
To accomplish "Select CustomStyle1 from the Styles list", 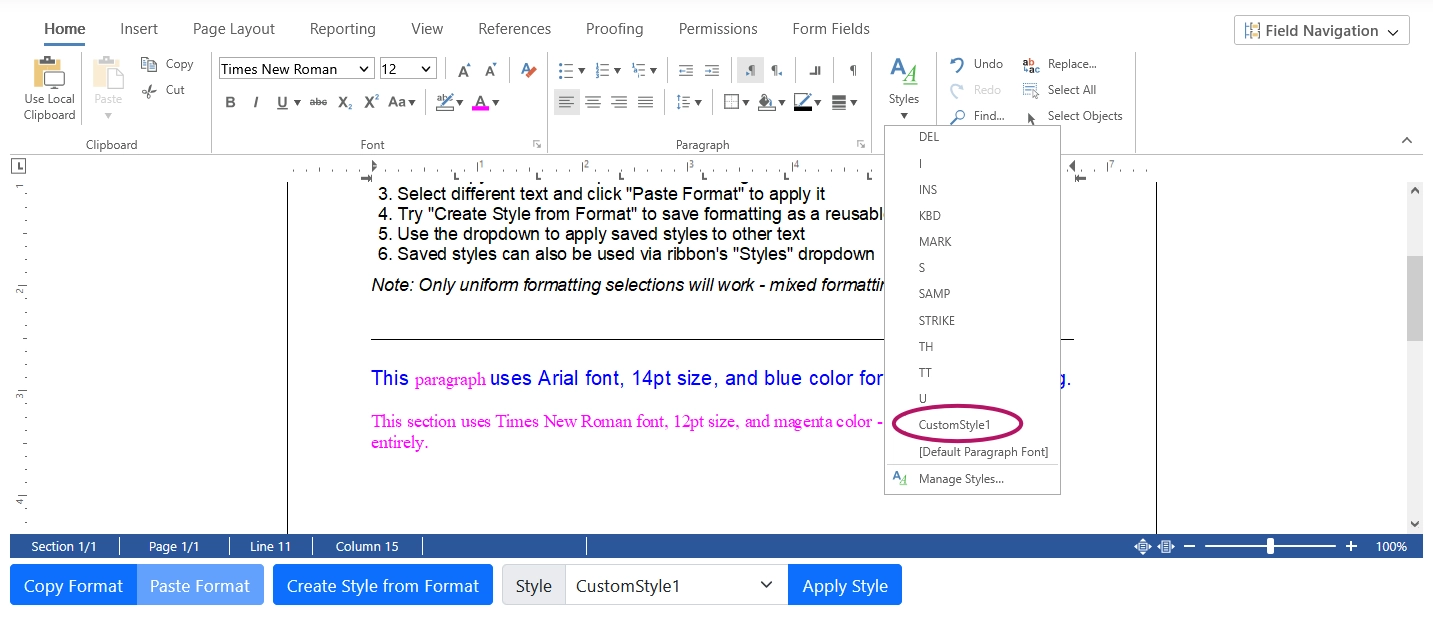I will point(954,425).
